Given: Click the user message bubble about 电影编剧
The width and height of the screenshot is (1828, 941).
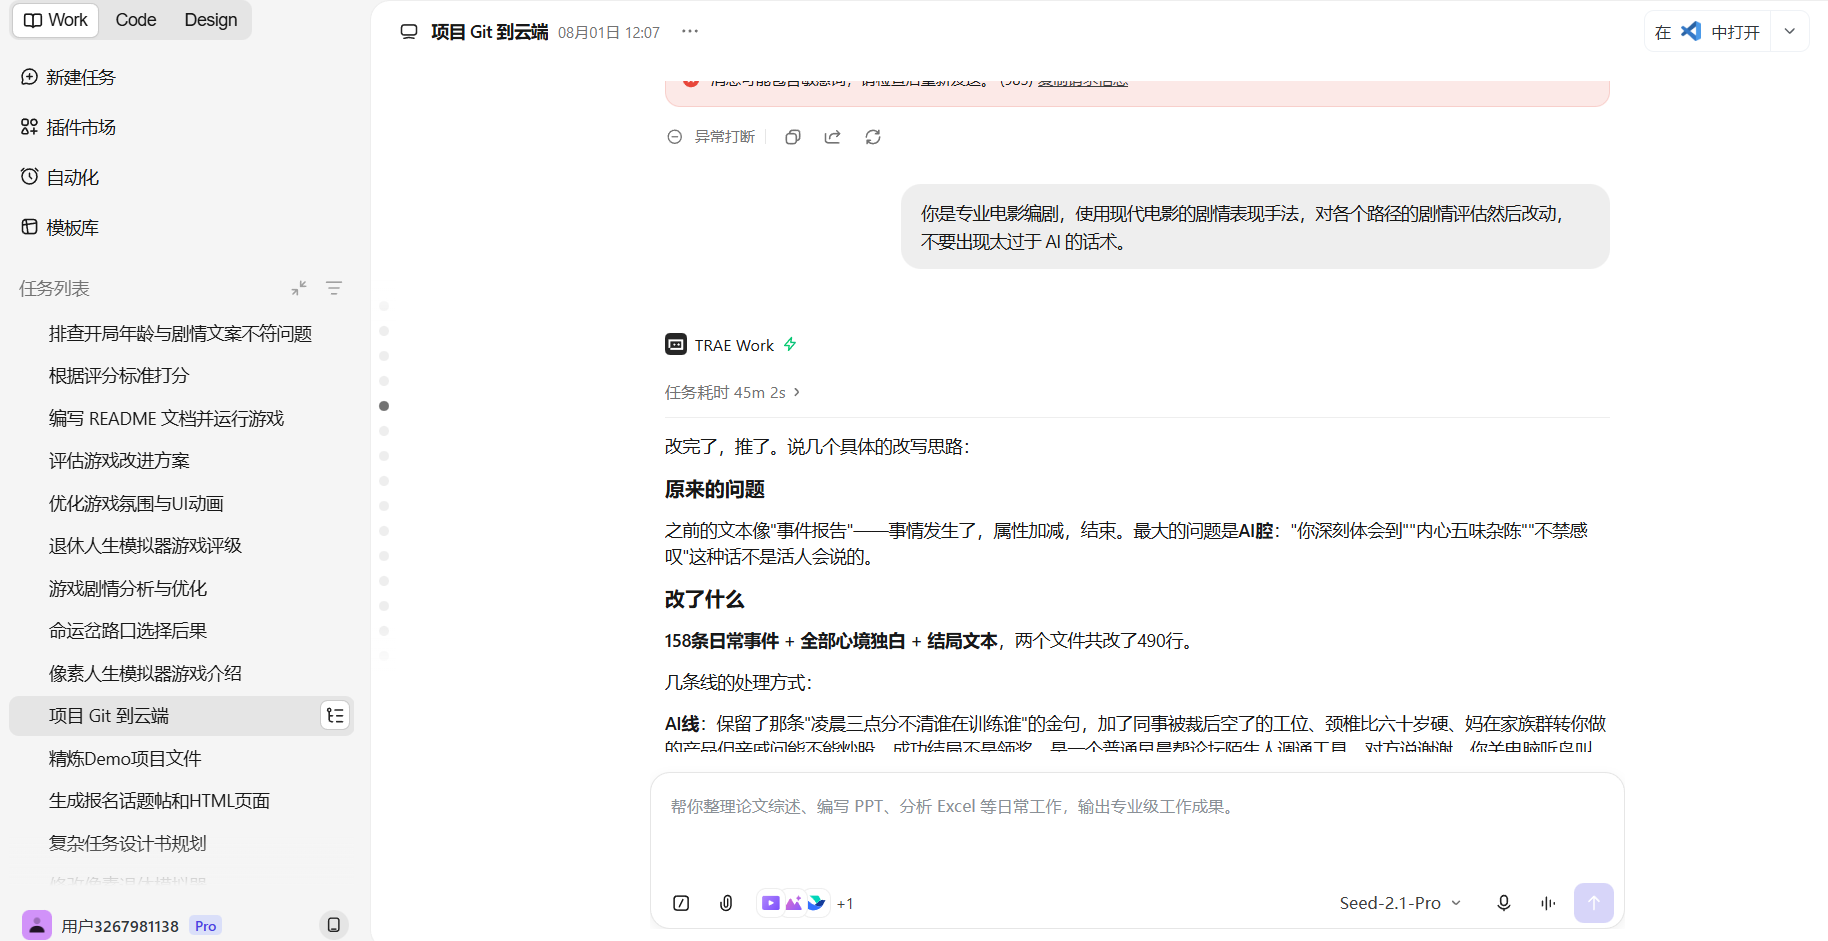Looking at the screenshot, I should (x=1255, y=227).
